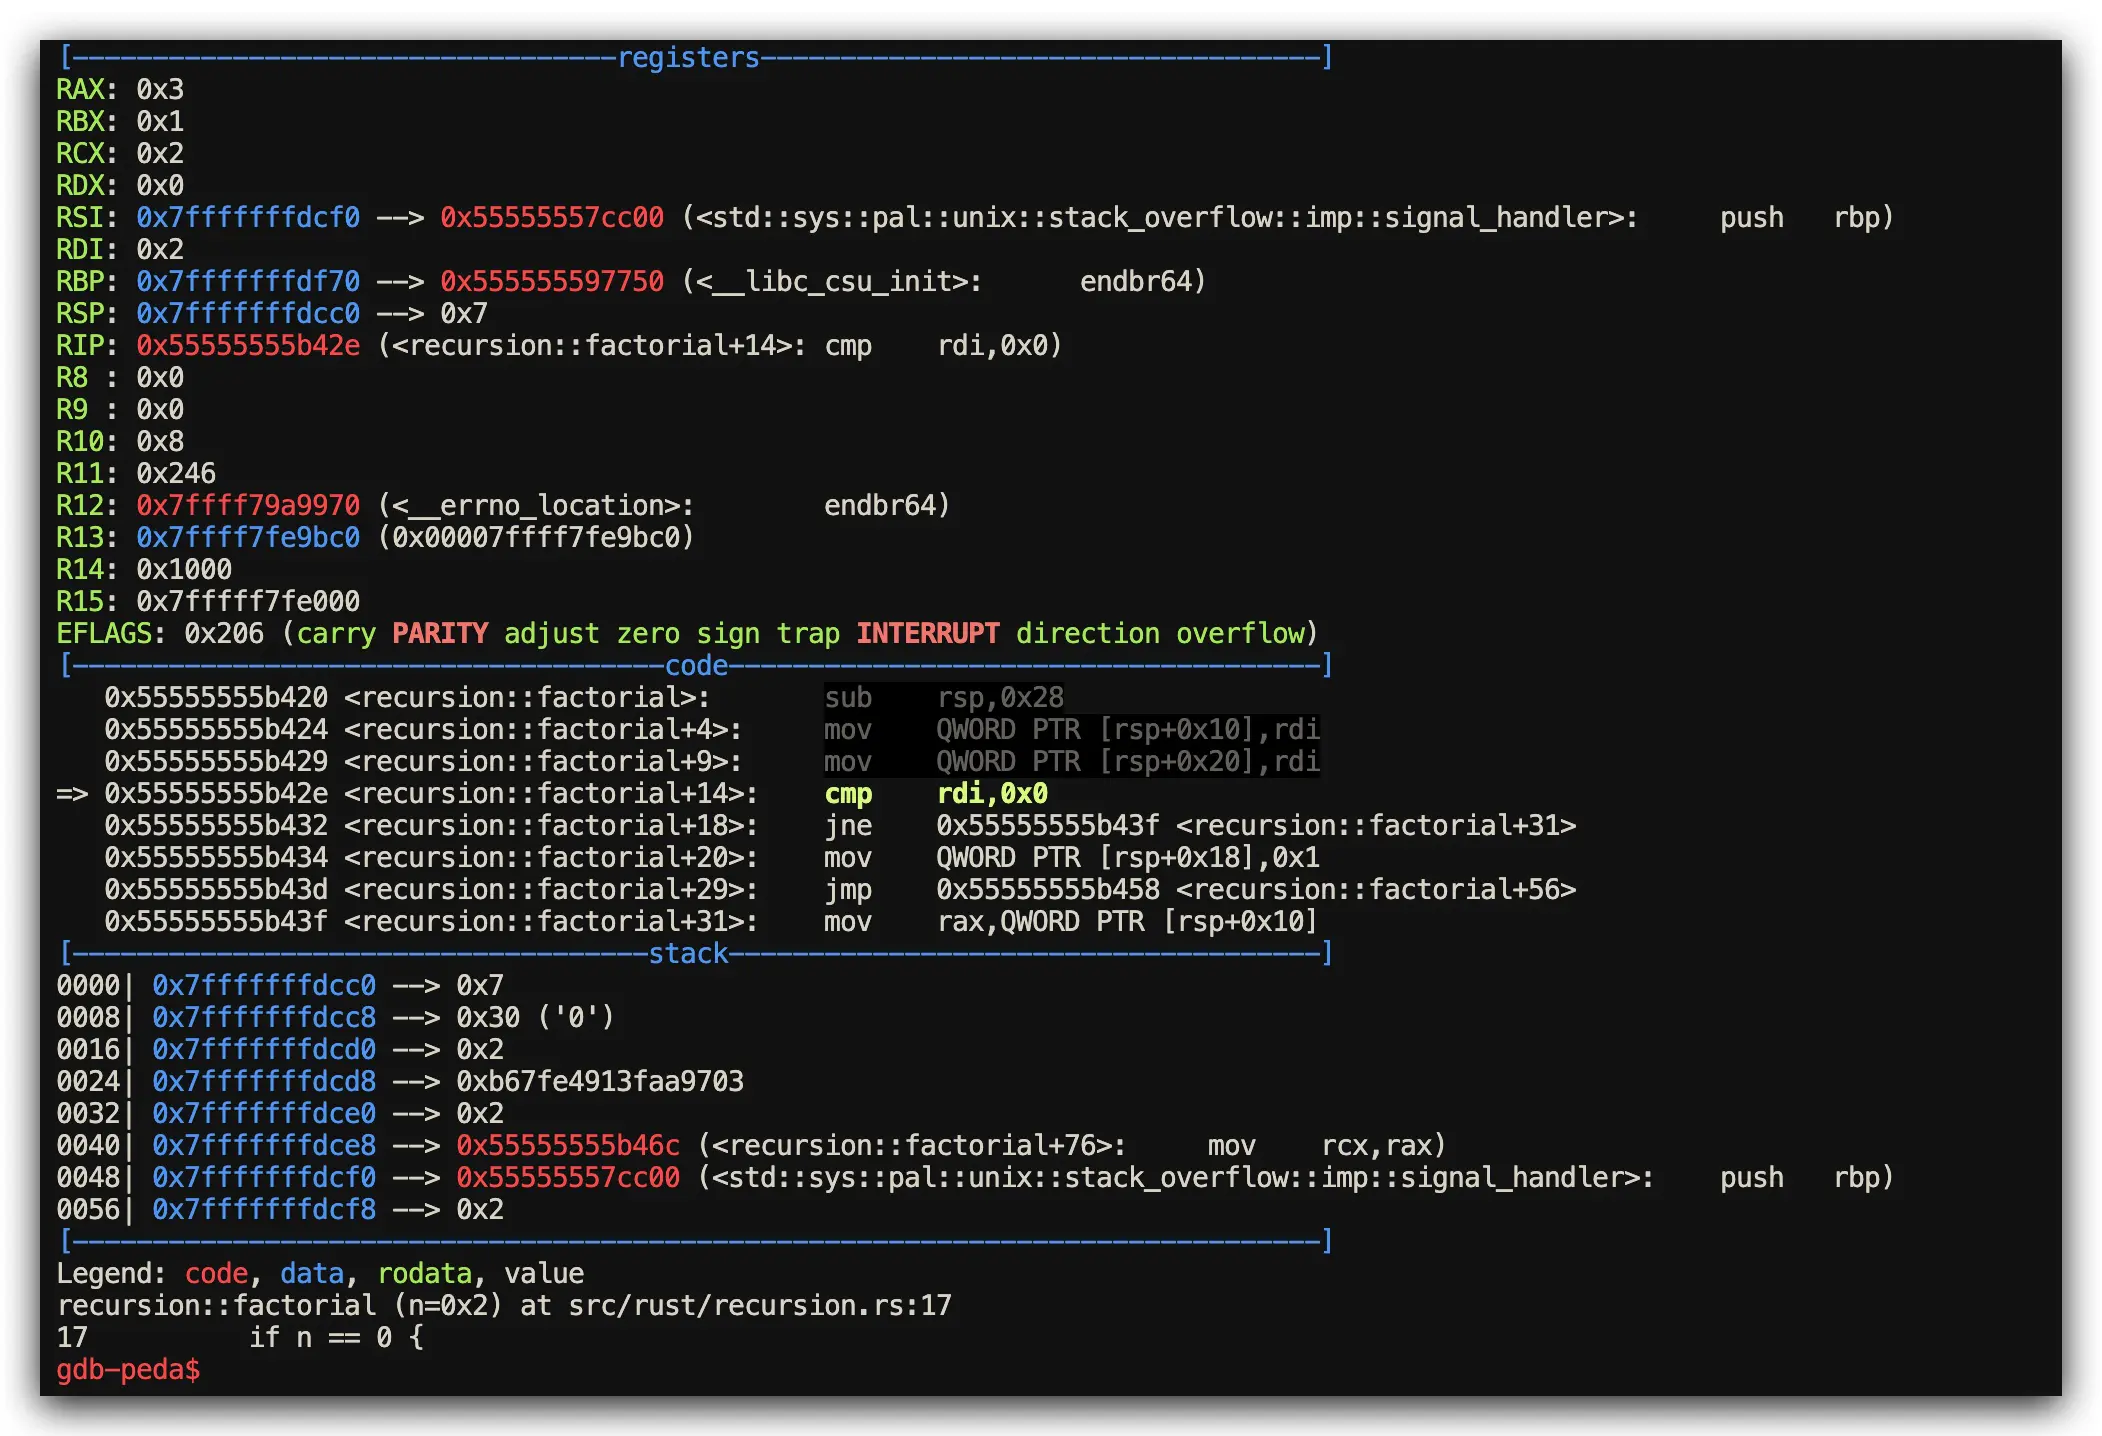Screen dimensions: 2102x1436
Task: Click the Legend rodata label
Action: (424, 1274)
